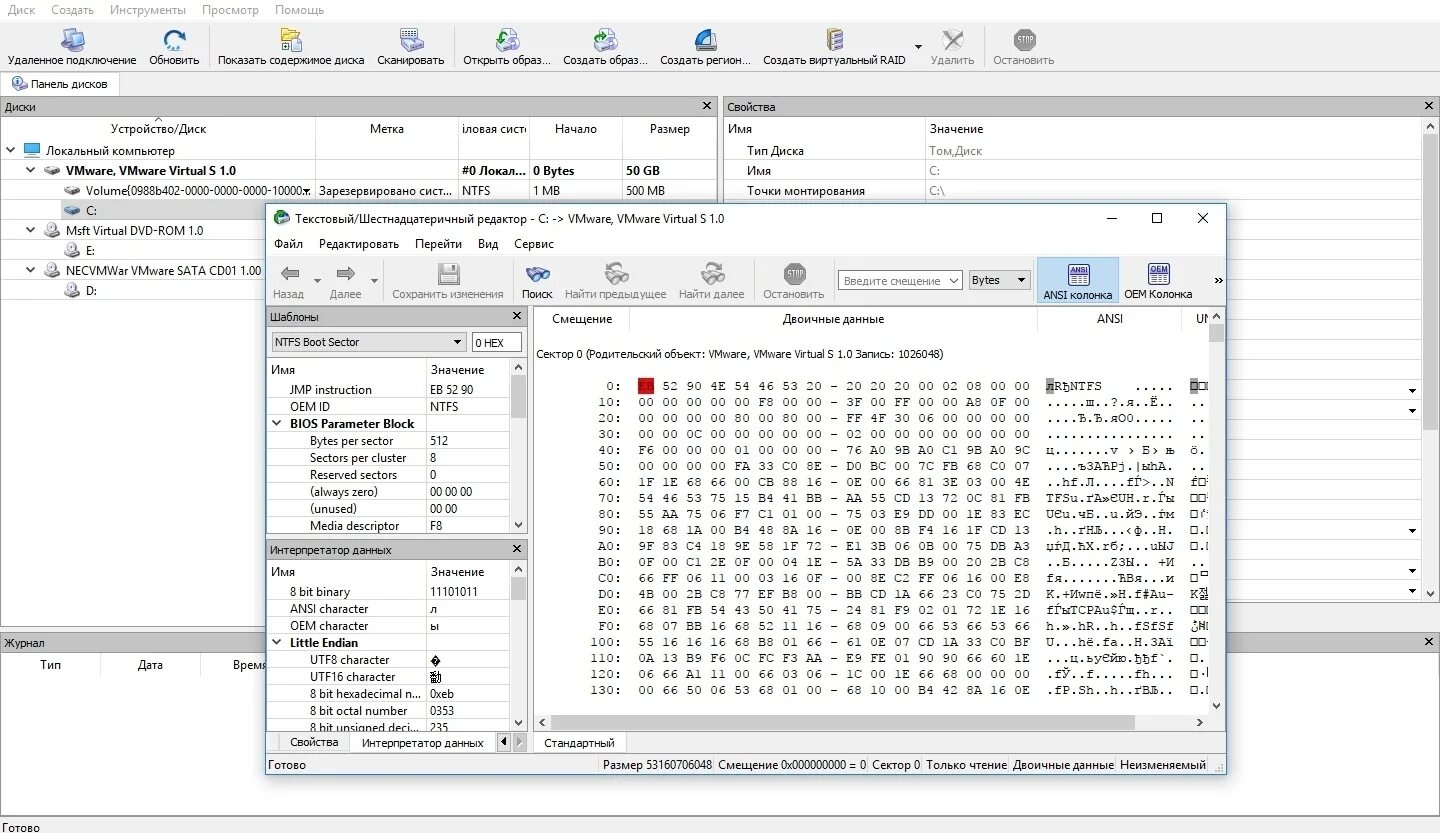Switch to Панель дисков tab
This screenshot has height=833, width=1440.
60,84
